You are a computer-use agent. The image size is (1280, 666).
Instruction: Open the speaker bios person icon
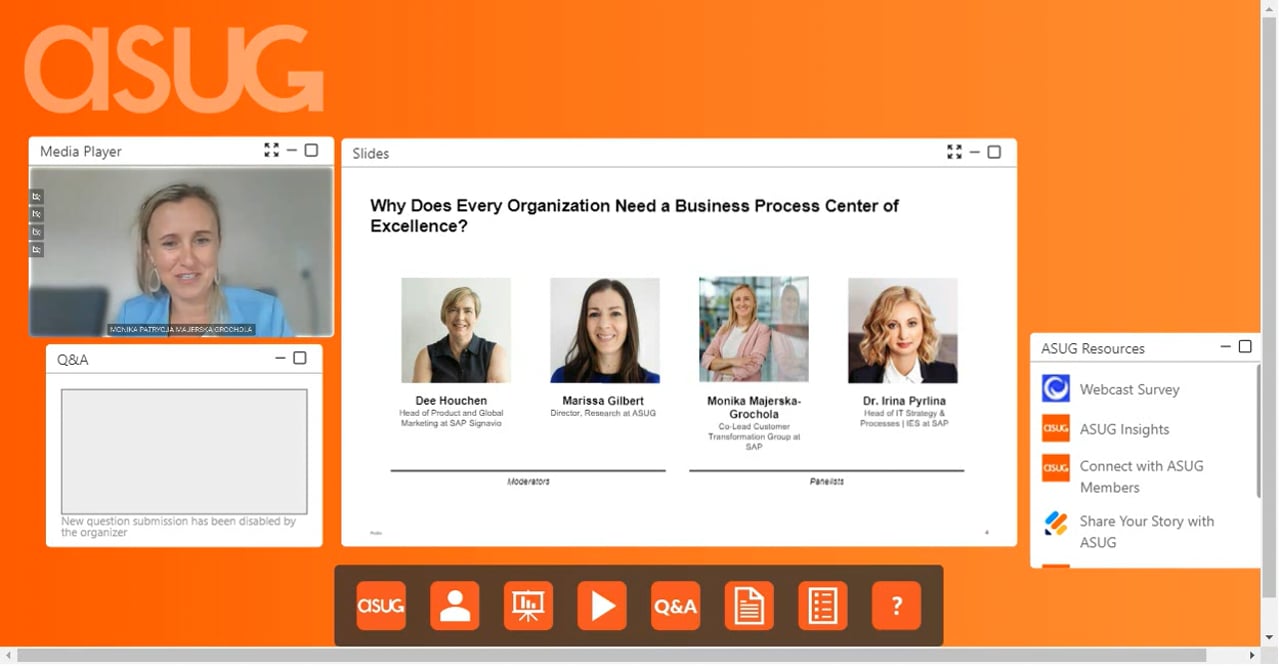[x=455, y=606]
